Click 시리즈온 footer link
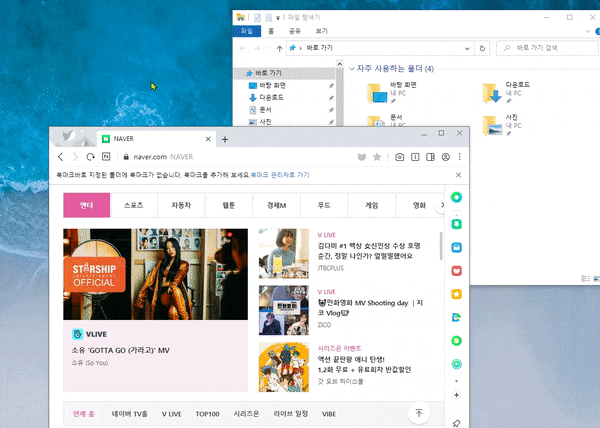 point(246,413)
